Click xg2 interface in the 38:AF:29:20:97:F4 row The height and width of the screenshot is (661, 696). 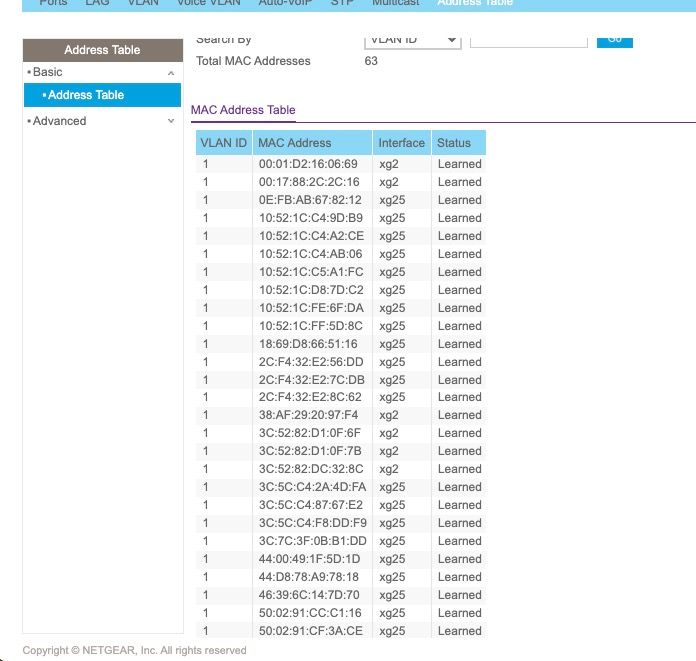389,416
